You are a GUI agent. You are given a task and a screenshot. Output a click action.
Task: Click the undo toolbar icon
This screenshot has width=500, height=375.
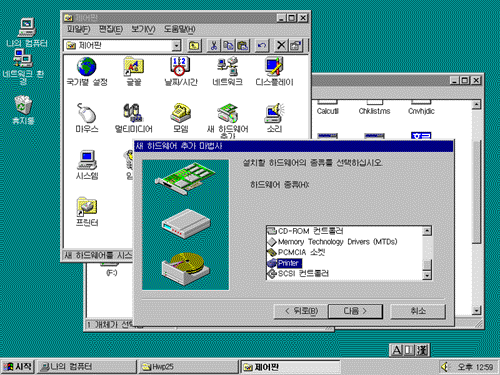[262, 45]
